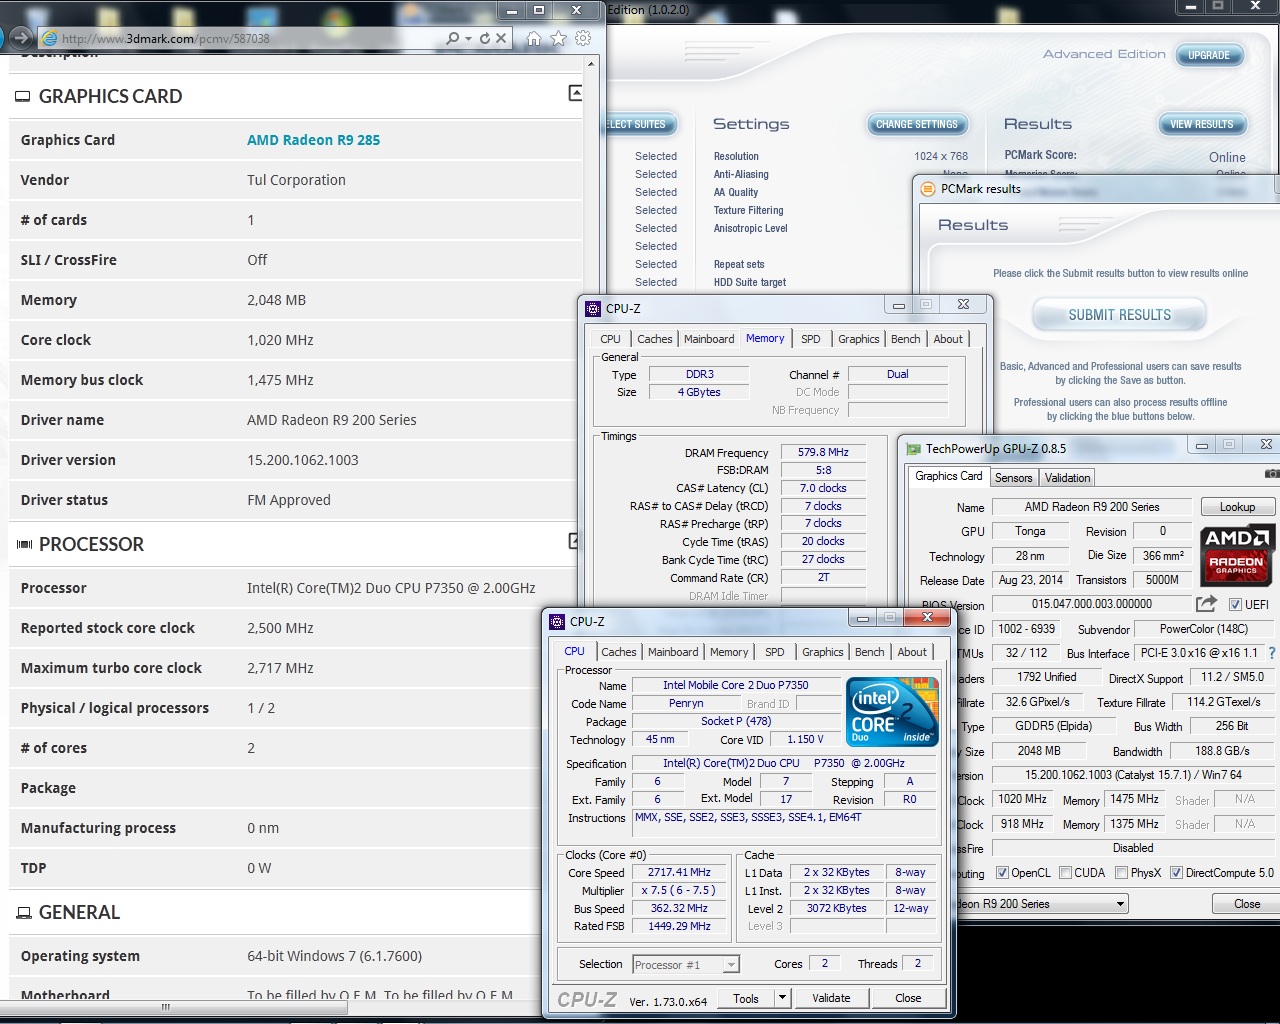Screen dimensions: 1280x1024
Task: Click the search magnifier in address bar
Action: coord(453,38)
